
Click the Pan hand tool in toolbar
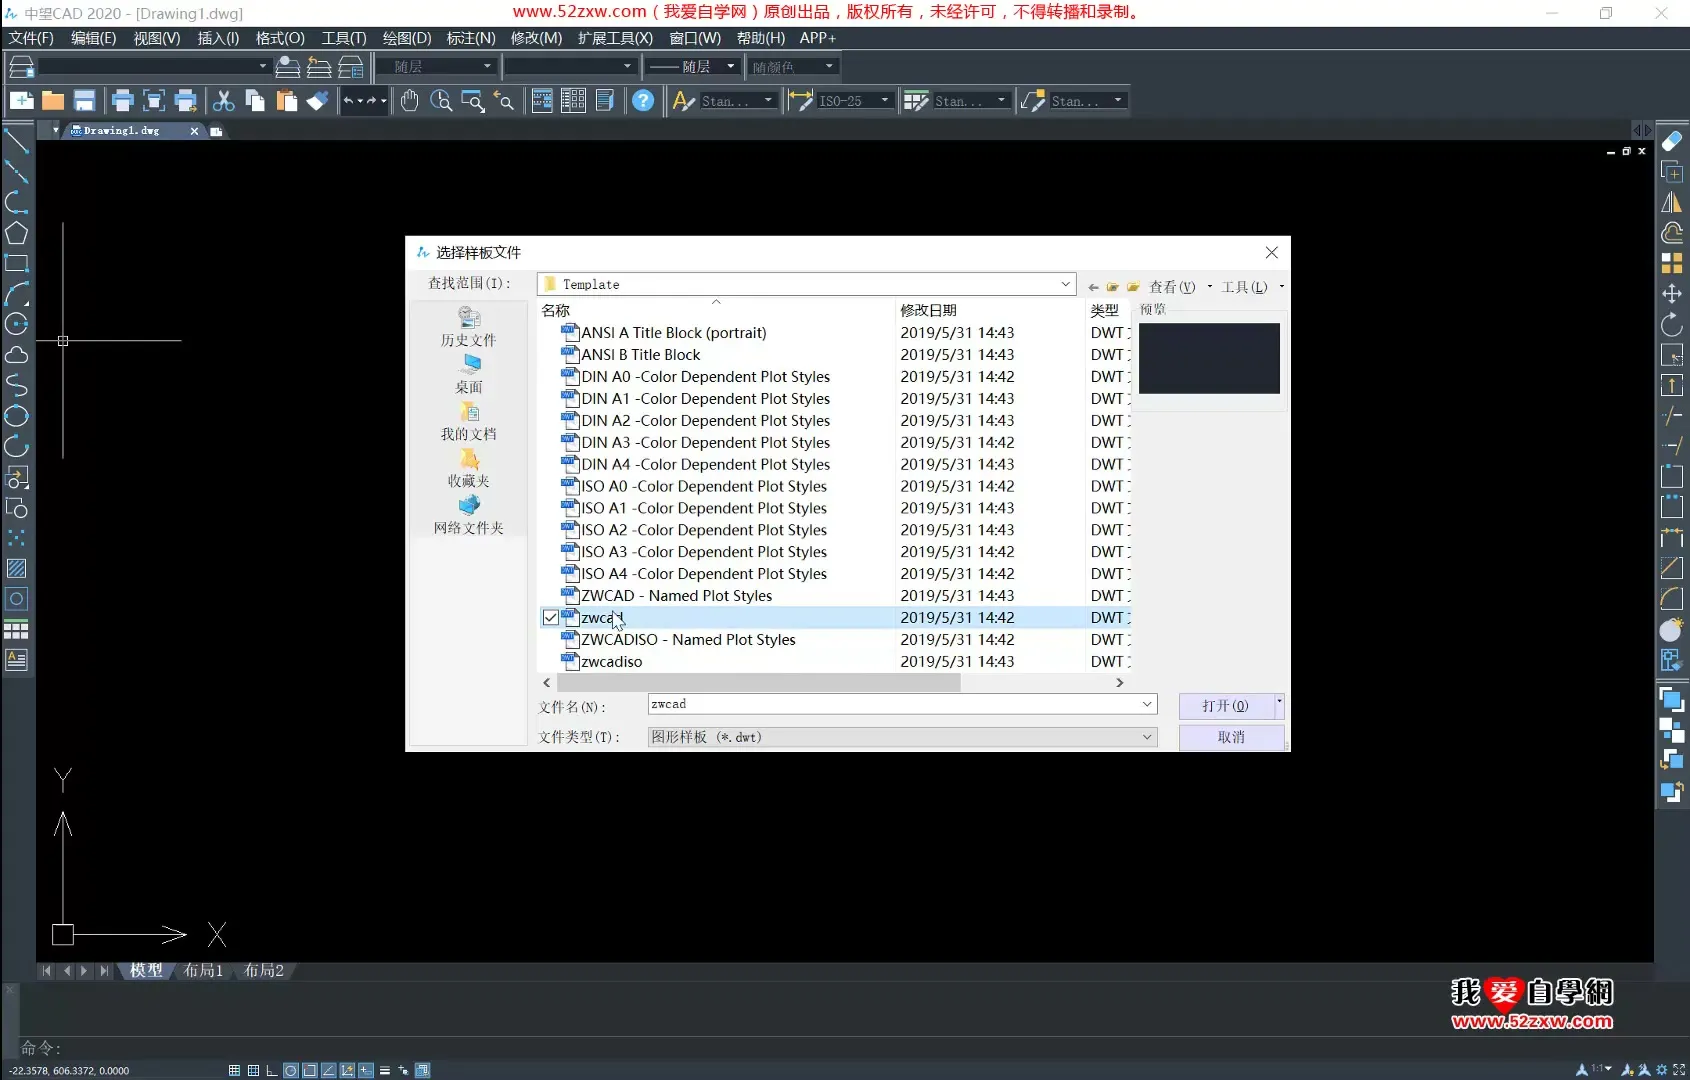click(x=409, y=101)
